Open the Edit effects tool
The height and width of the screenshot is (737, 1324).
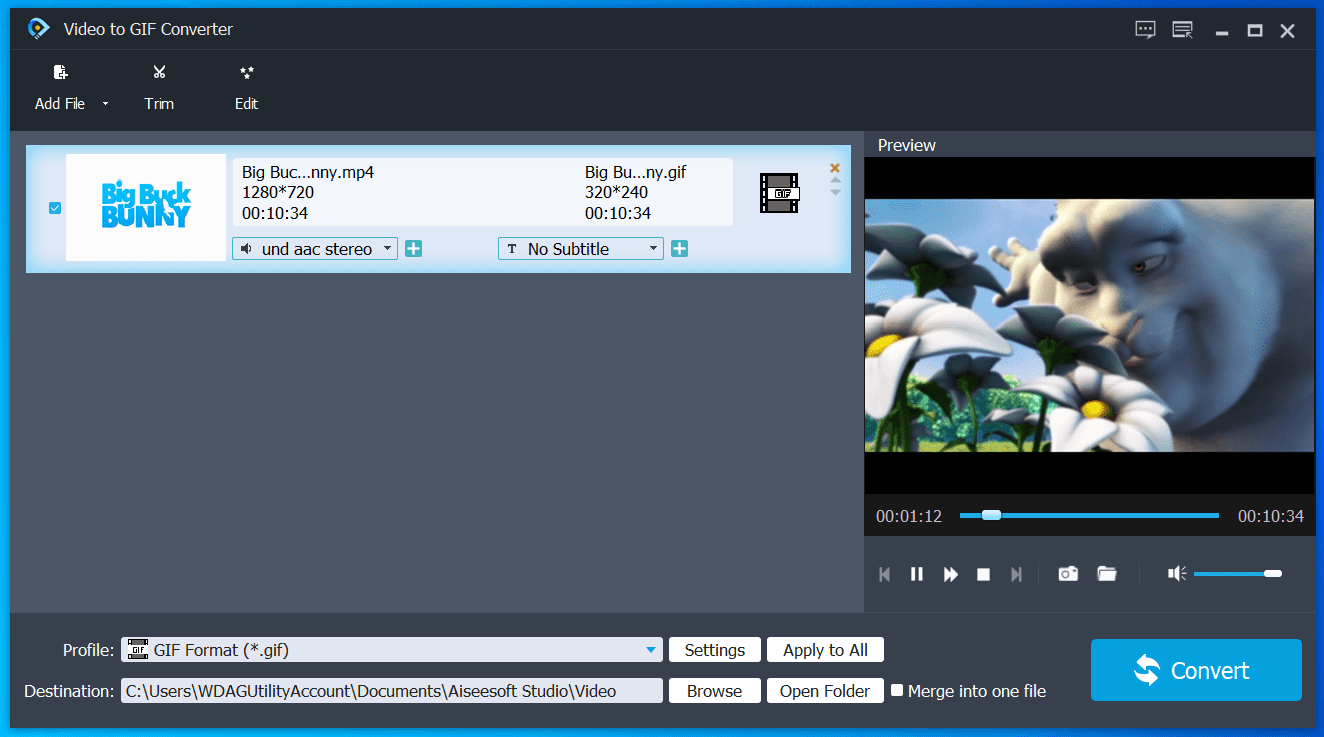[246, 87]
